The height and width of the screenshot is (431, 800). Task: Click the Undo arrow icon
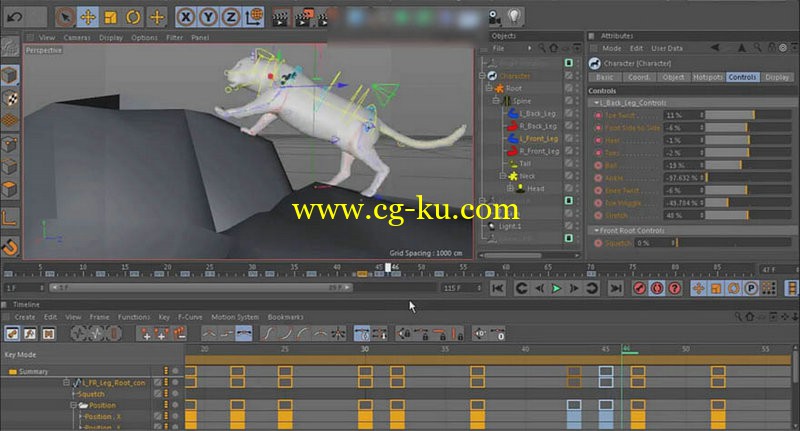coord(14,17)
